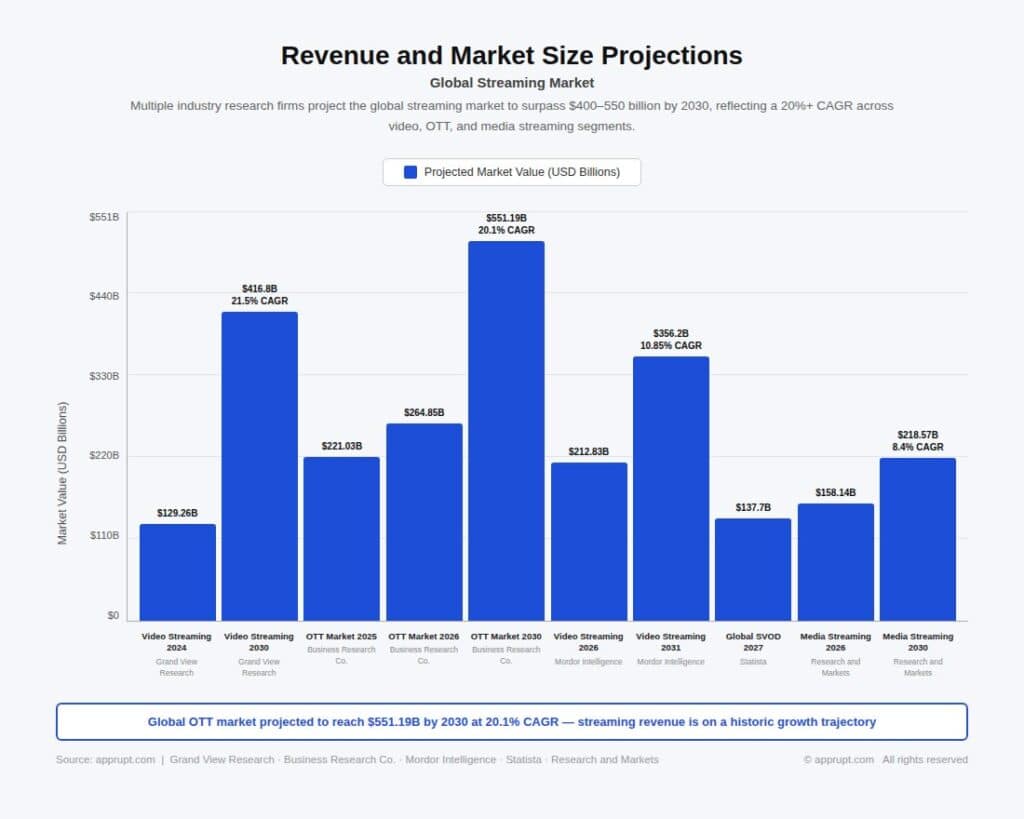Click the OTT Market 2025 bar
The width and height of the screenshot is (1024, 819).
pos(341,539)
